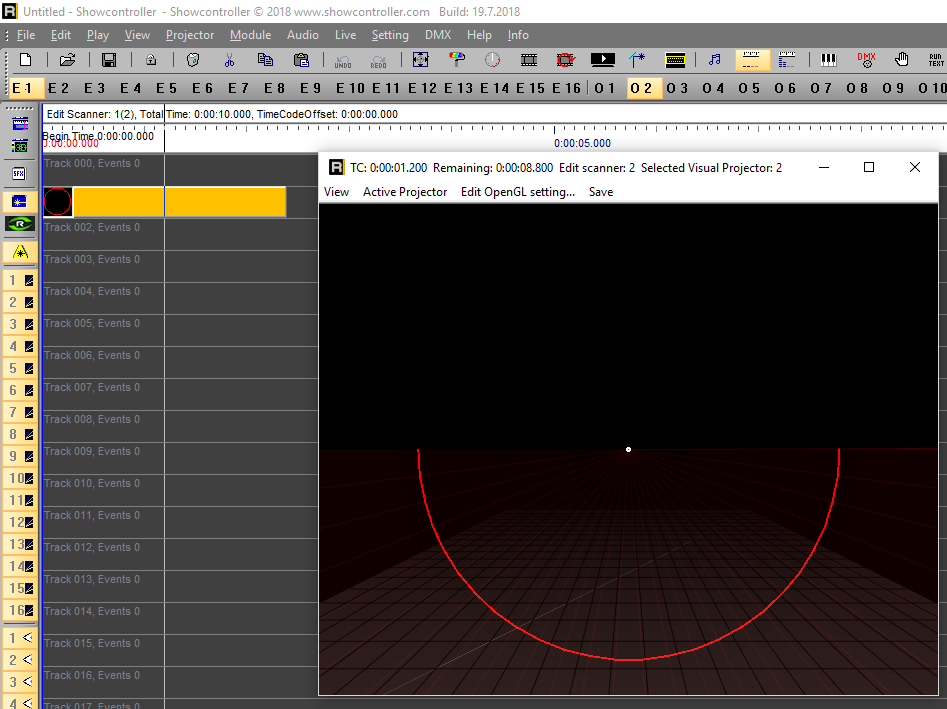Screen dimensions: 947x709
Task: Click the scissors cut icon
Action: 230,60
